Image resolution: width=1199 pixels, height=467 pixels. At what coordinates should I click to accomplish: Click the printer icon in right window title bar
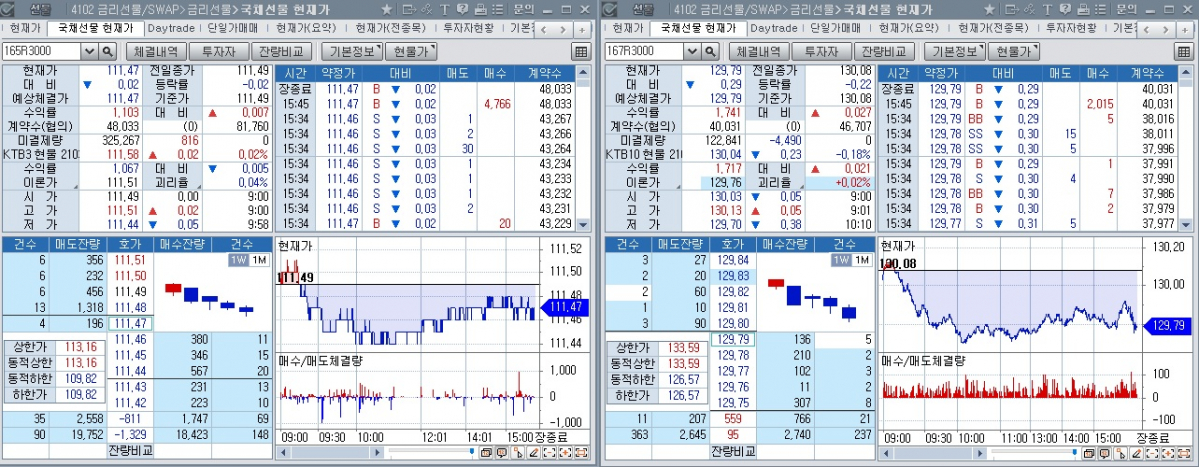[1083, 10]
